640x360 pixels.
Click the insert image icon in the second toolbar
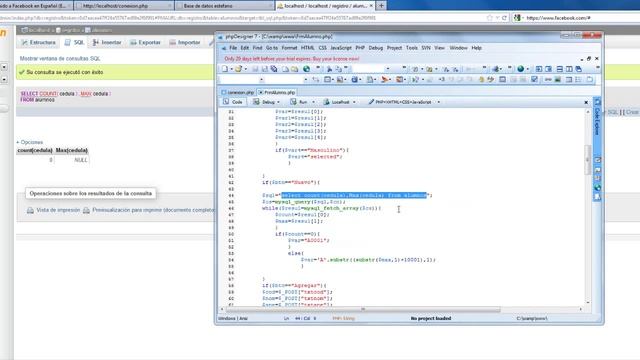point(558,80)
